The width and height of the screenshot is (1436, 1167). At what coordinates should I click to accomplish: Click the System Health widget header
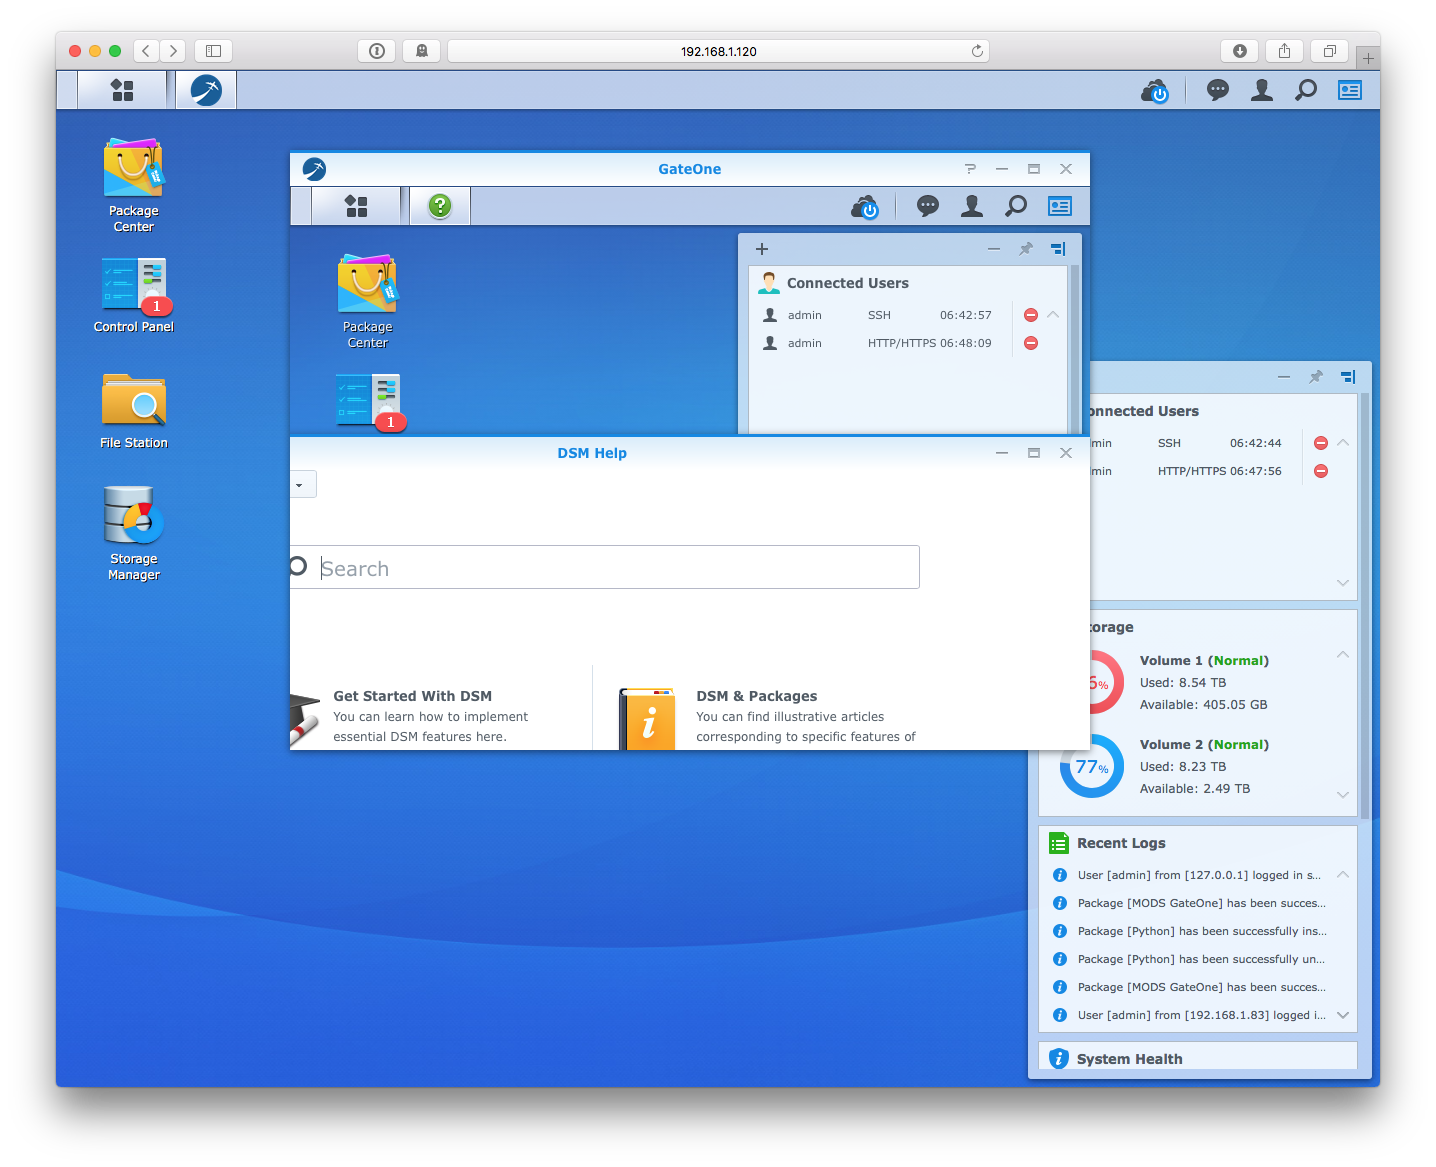[x=1198, y=1058]
